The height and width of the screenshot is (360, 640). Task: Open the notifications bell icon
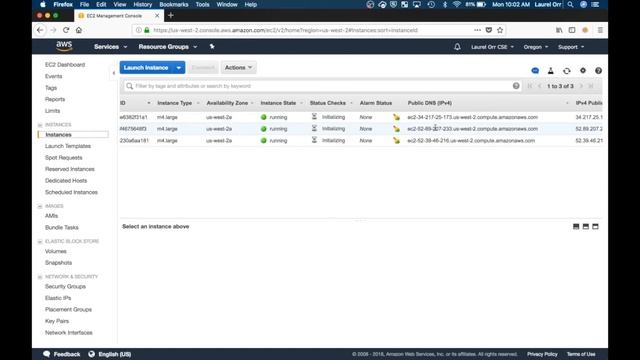click(x=457, y=47)
